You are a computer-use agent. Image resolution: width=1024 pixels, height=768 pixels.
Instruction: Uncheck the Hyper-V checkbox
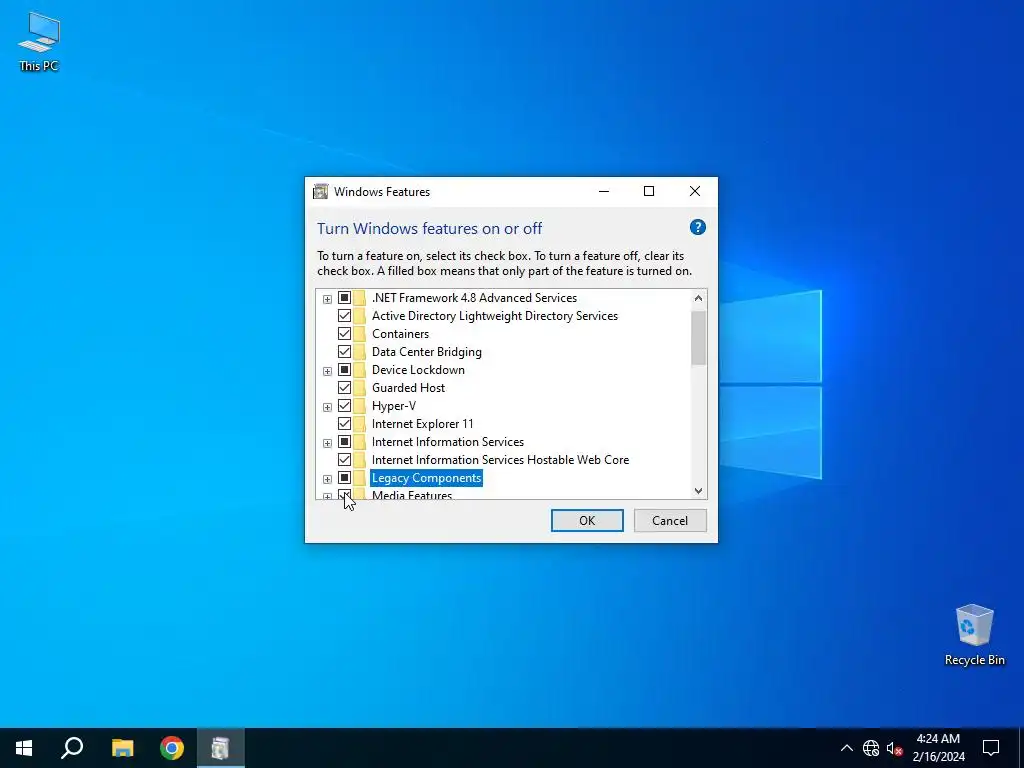(x=344, y=406)
